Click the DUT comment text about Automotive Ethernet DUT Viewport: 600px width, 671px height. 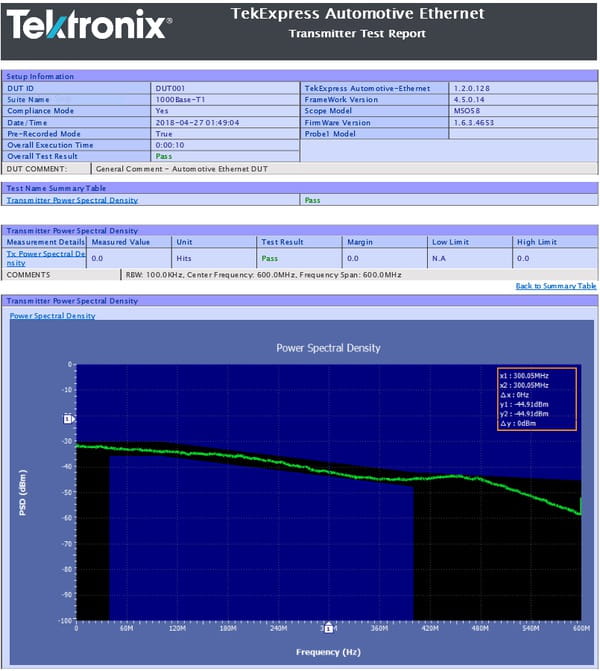pyautogui.click(x=181, y=169)
